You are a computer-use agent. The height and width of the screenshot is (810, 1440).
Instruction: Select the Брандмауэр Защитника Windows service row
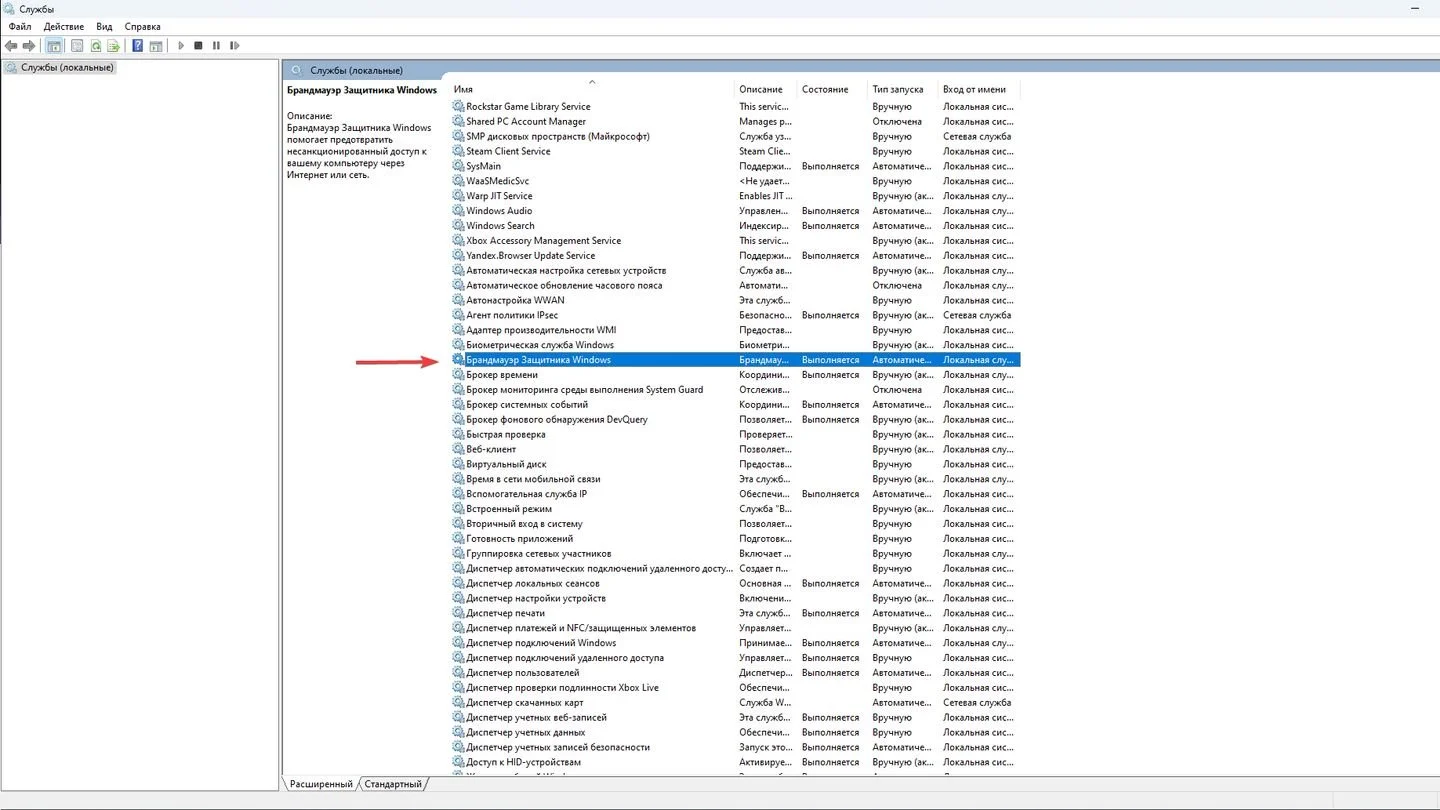735,360
